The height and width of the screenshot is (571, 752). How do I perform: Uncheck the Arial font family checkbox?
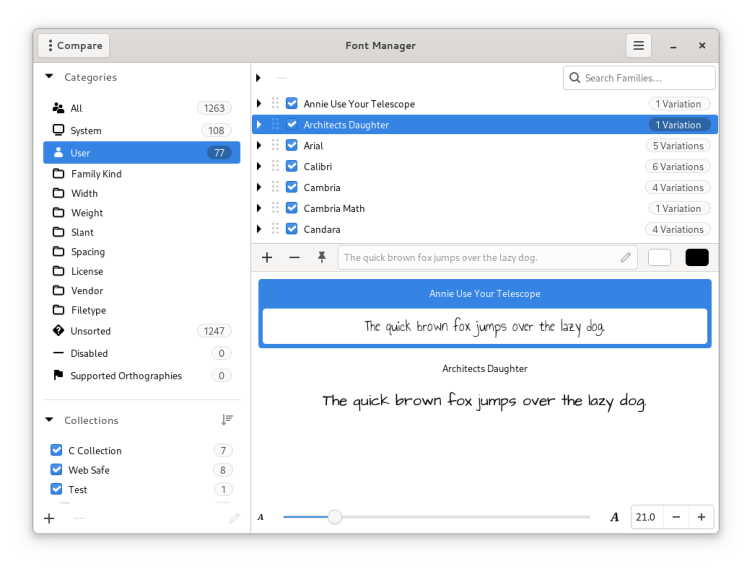[x=292, y=145]
